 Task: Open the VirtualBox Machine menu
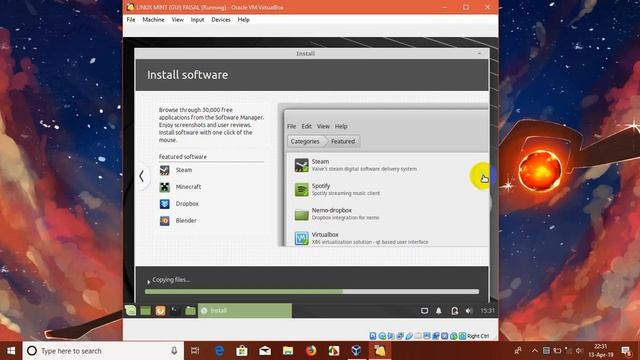(x=153, y=20)
